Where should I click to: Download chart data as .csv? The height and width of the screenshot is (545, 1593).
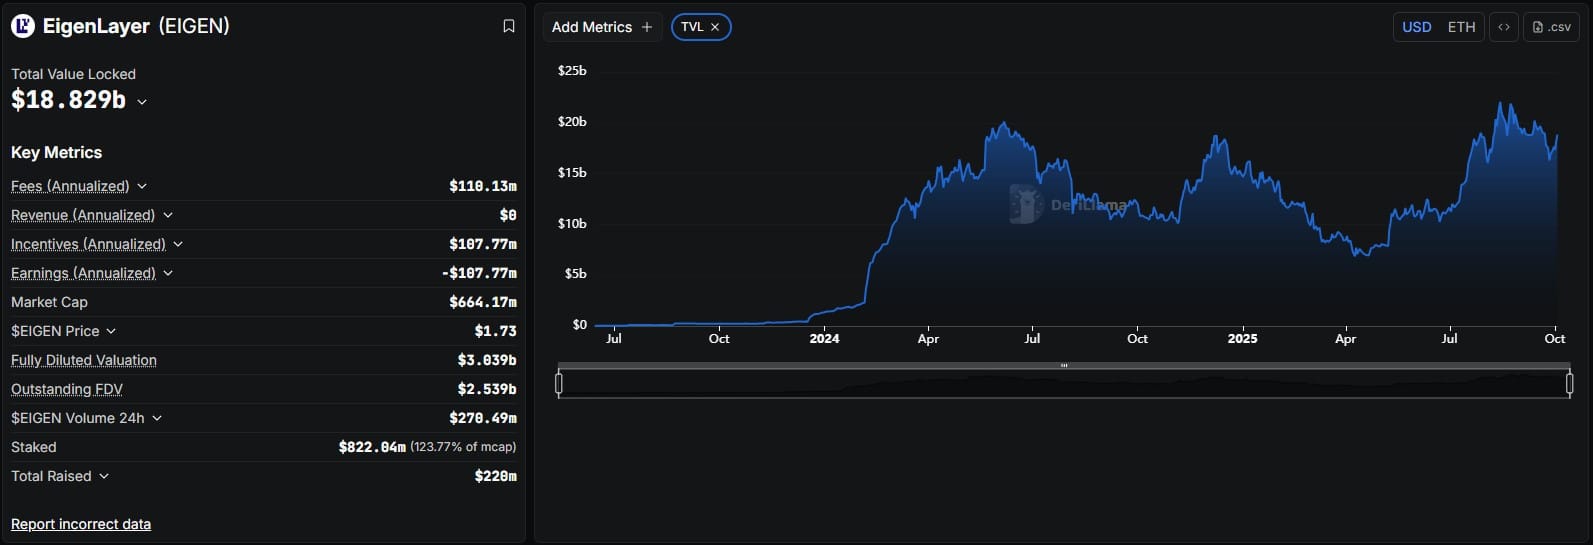tap(1551, 27)
